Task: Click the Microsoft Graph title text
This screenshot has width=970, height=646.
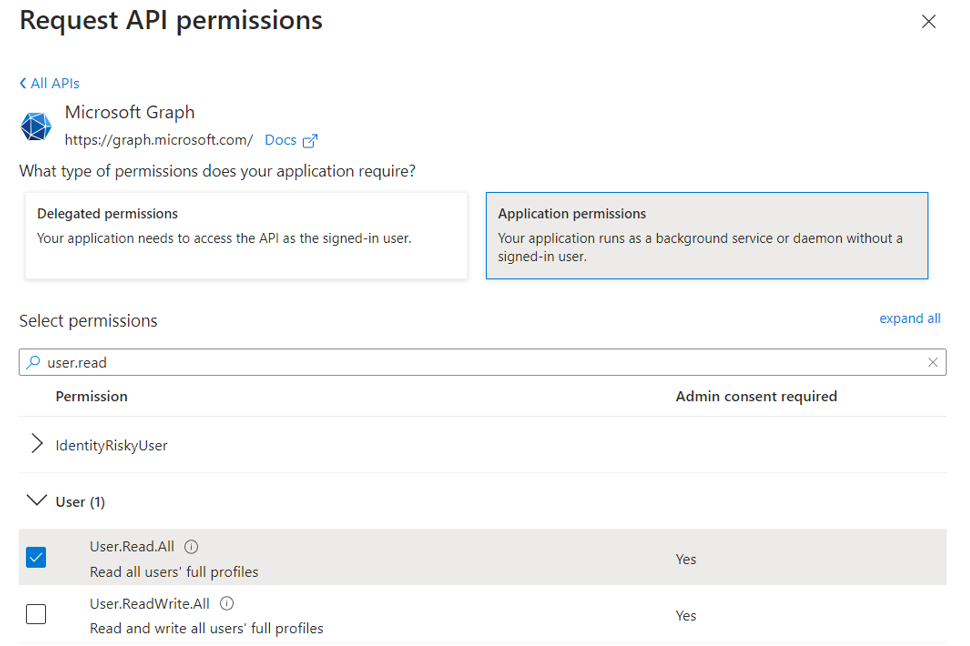Action: [130, 112]
